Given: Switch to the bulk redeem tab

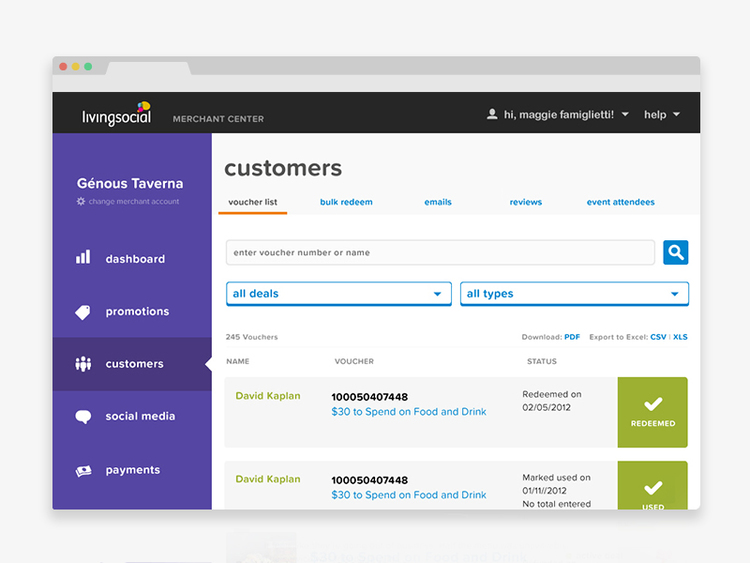Looking at the screenshot, I should [346, 202].
